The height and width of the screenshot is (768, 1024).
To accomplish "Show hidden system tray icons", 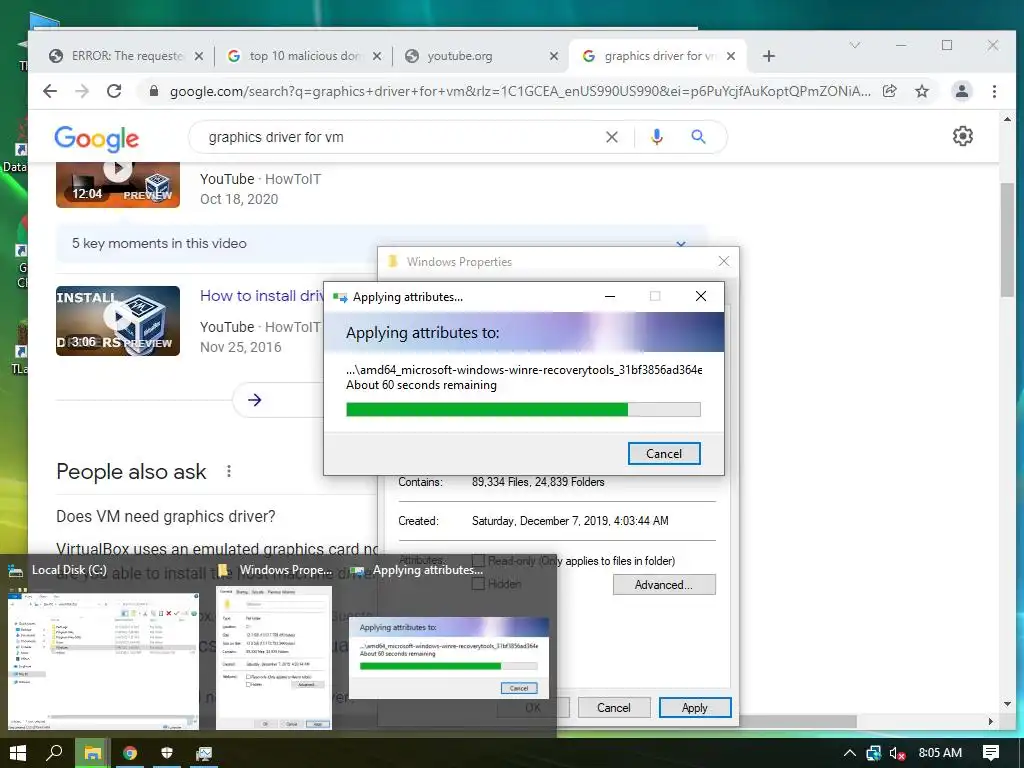I will click(x=850, y=753).
